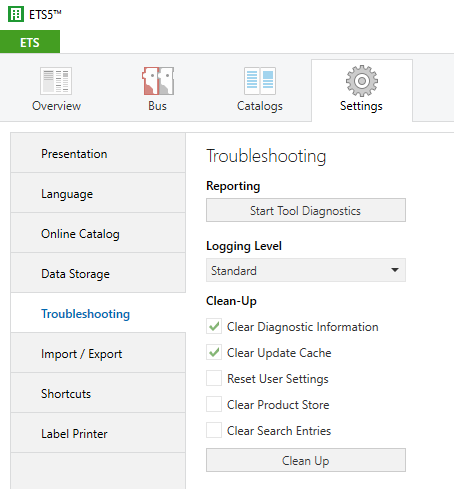This screenshot has width=454, height=489.
Task: Open the Language settings section
Action: (x=98, y=193)
